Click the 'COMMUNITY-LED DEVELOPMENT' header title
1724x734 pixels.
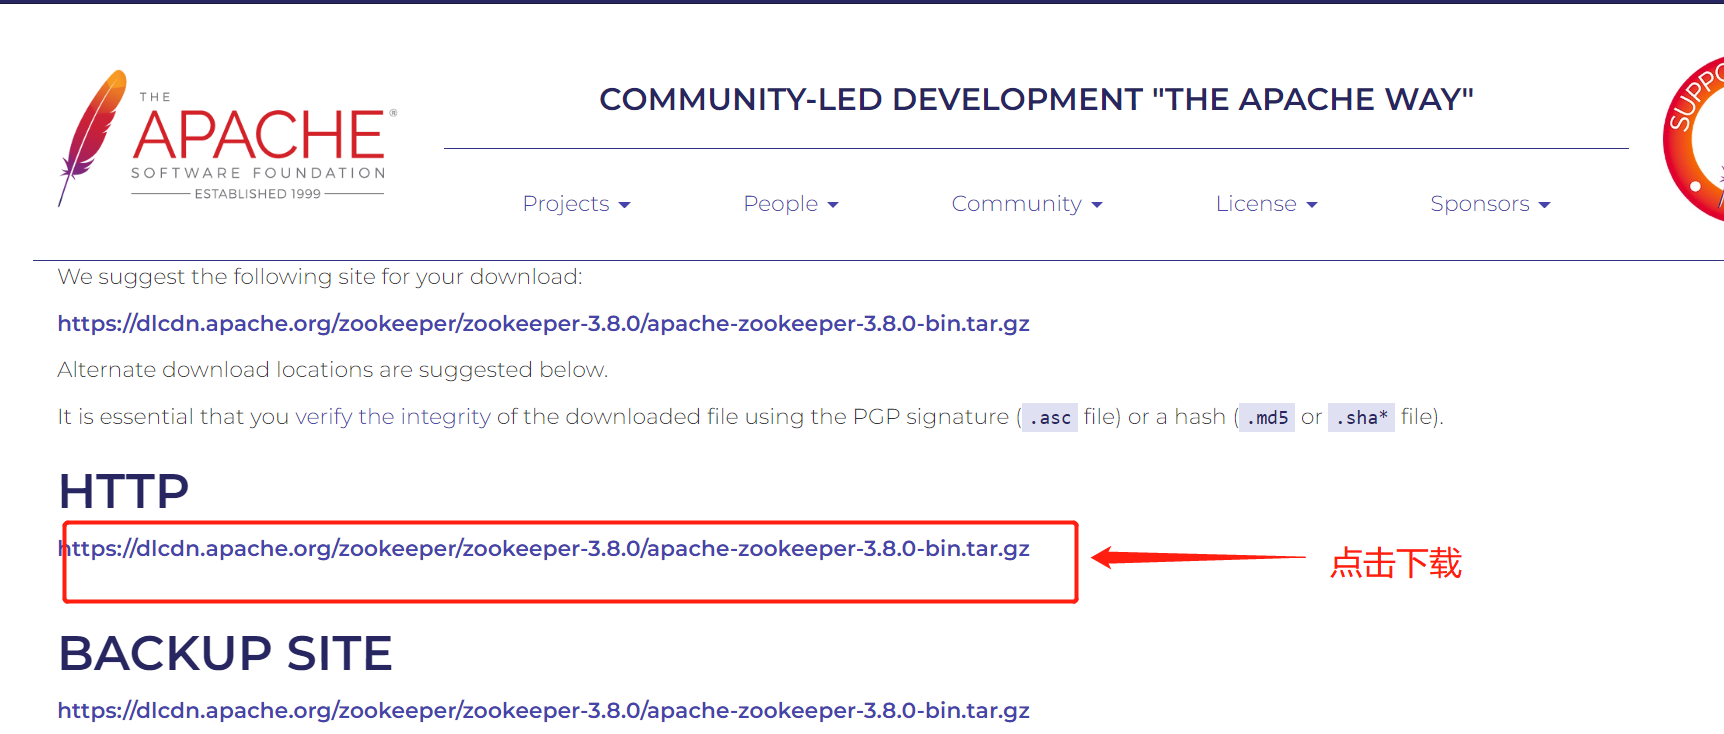(x=1036, y=99)
